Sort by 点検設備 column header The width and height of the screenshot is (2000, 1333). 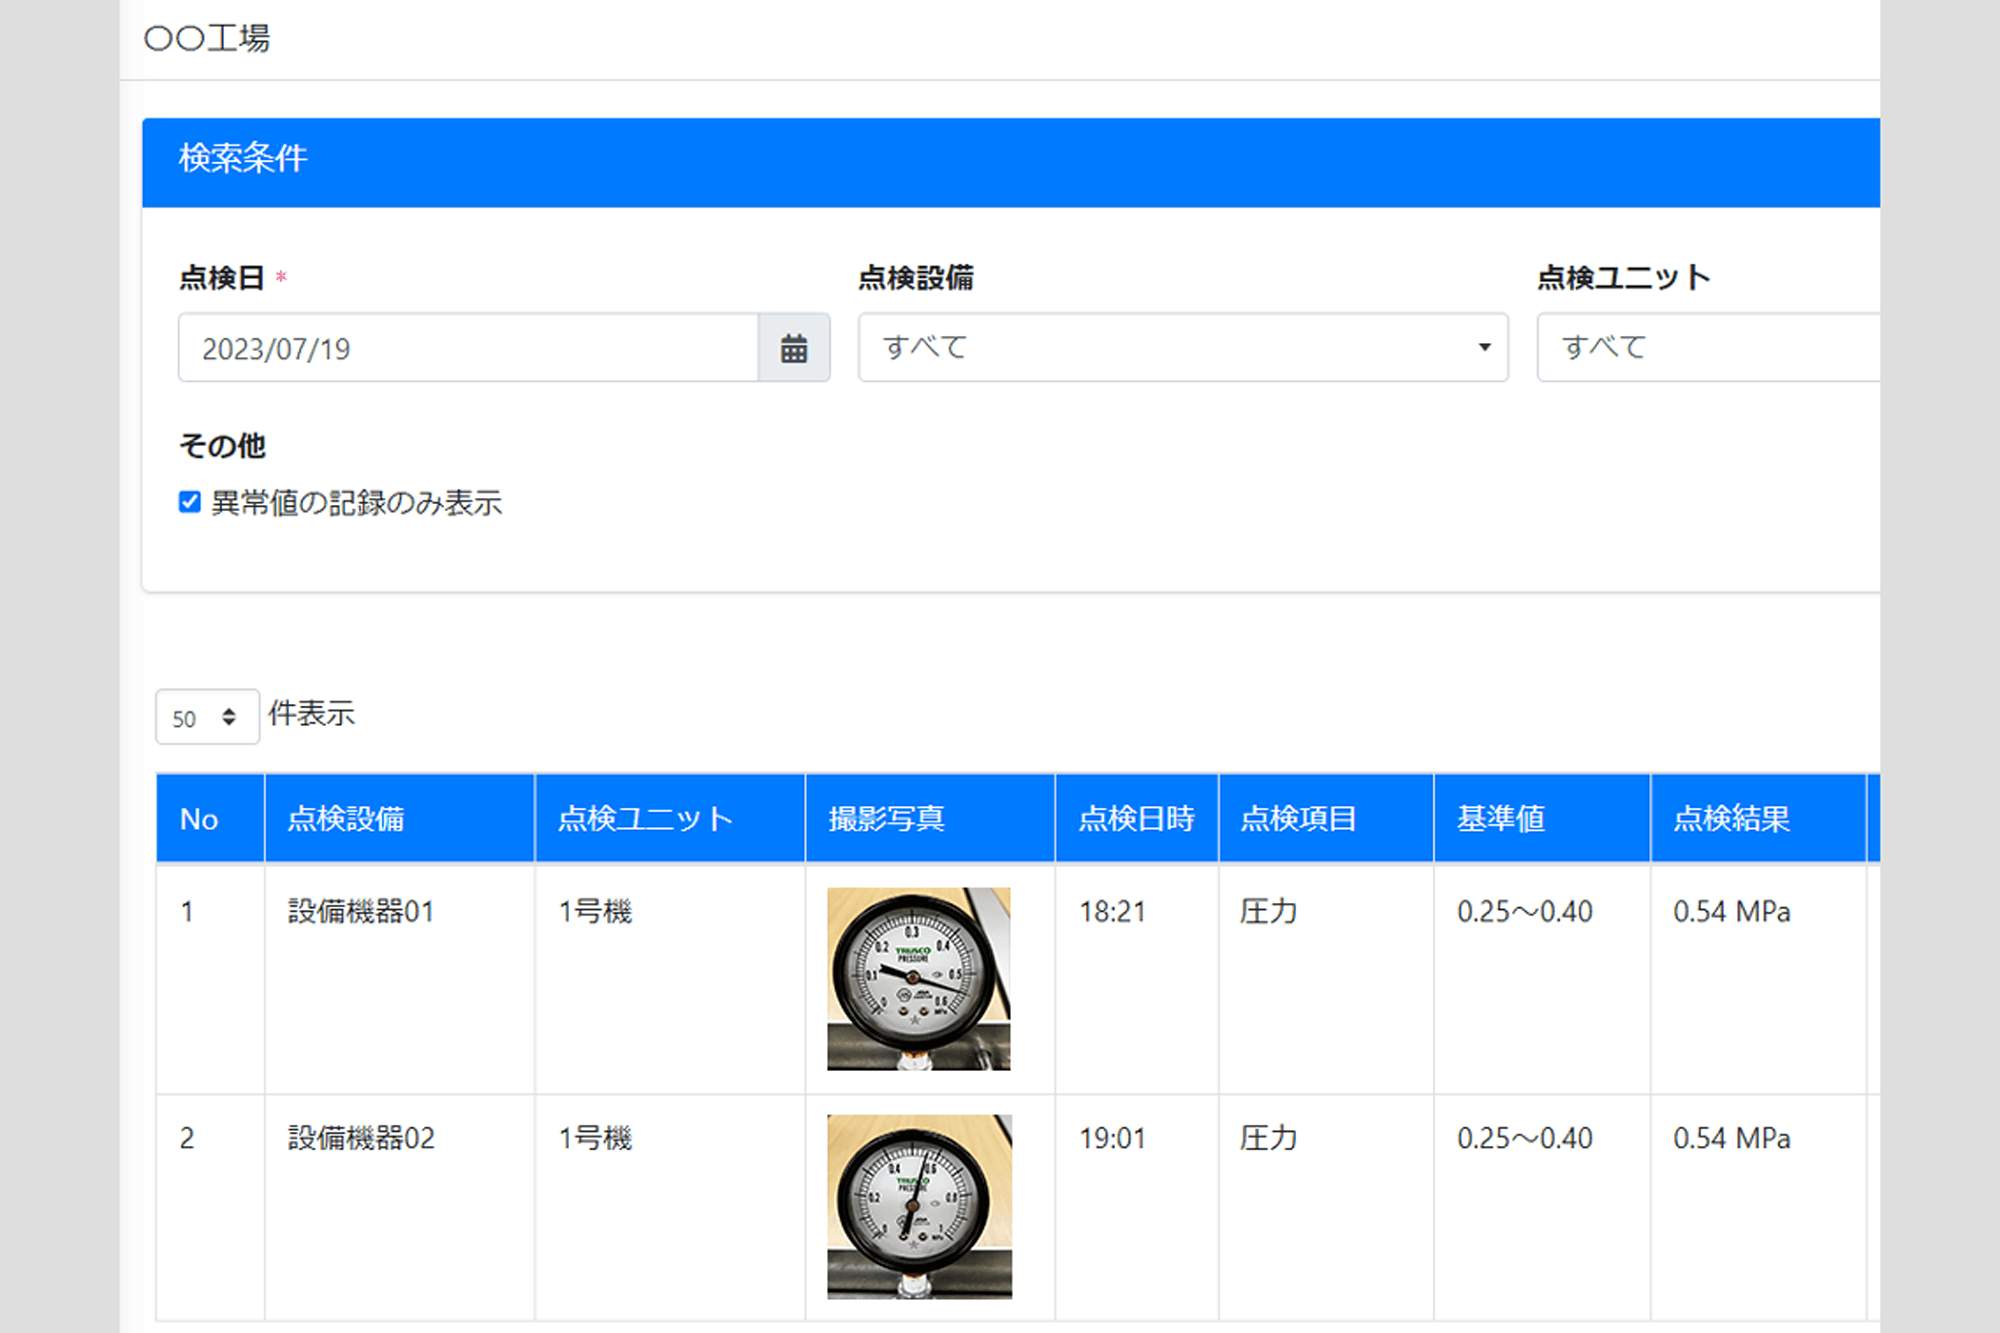tap(346, 819)
